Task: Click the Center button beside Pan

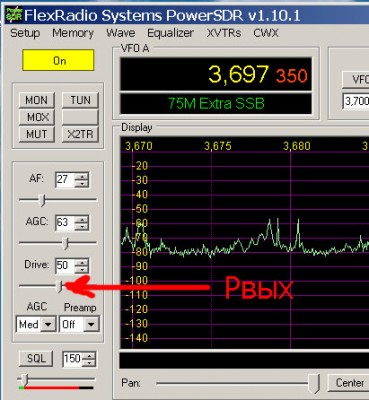Action: click(349, 383)
